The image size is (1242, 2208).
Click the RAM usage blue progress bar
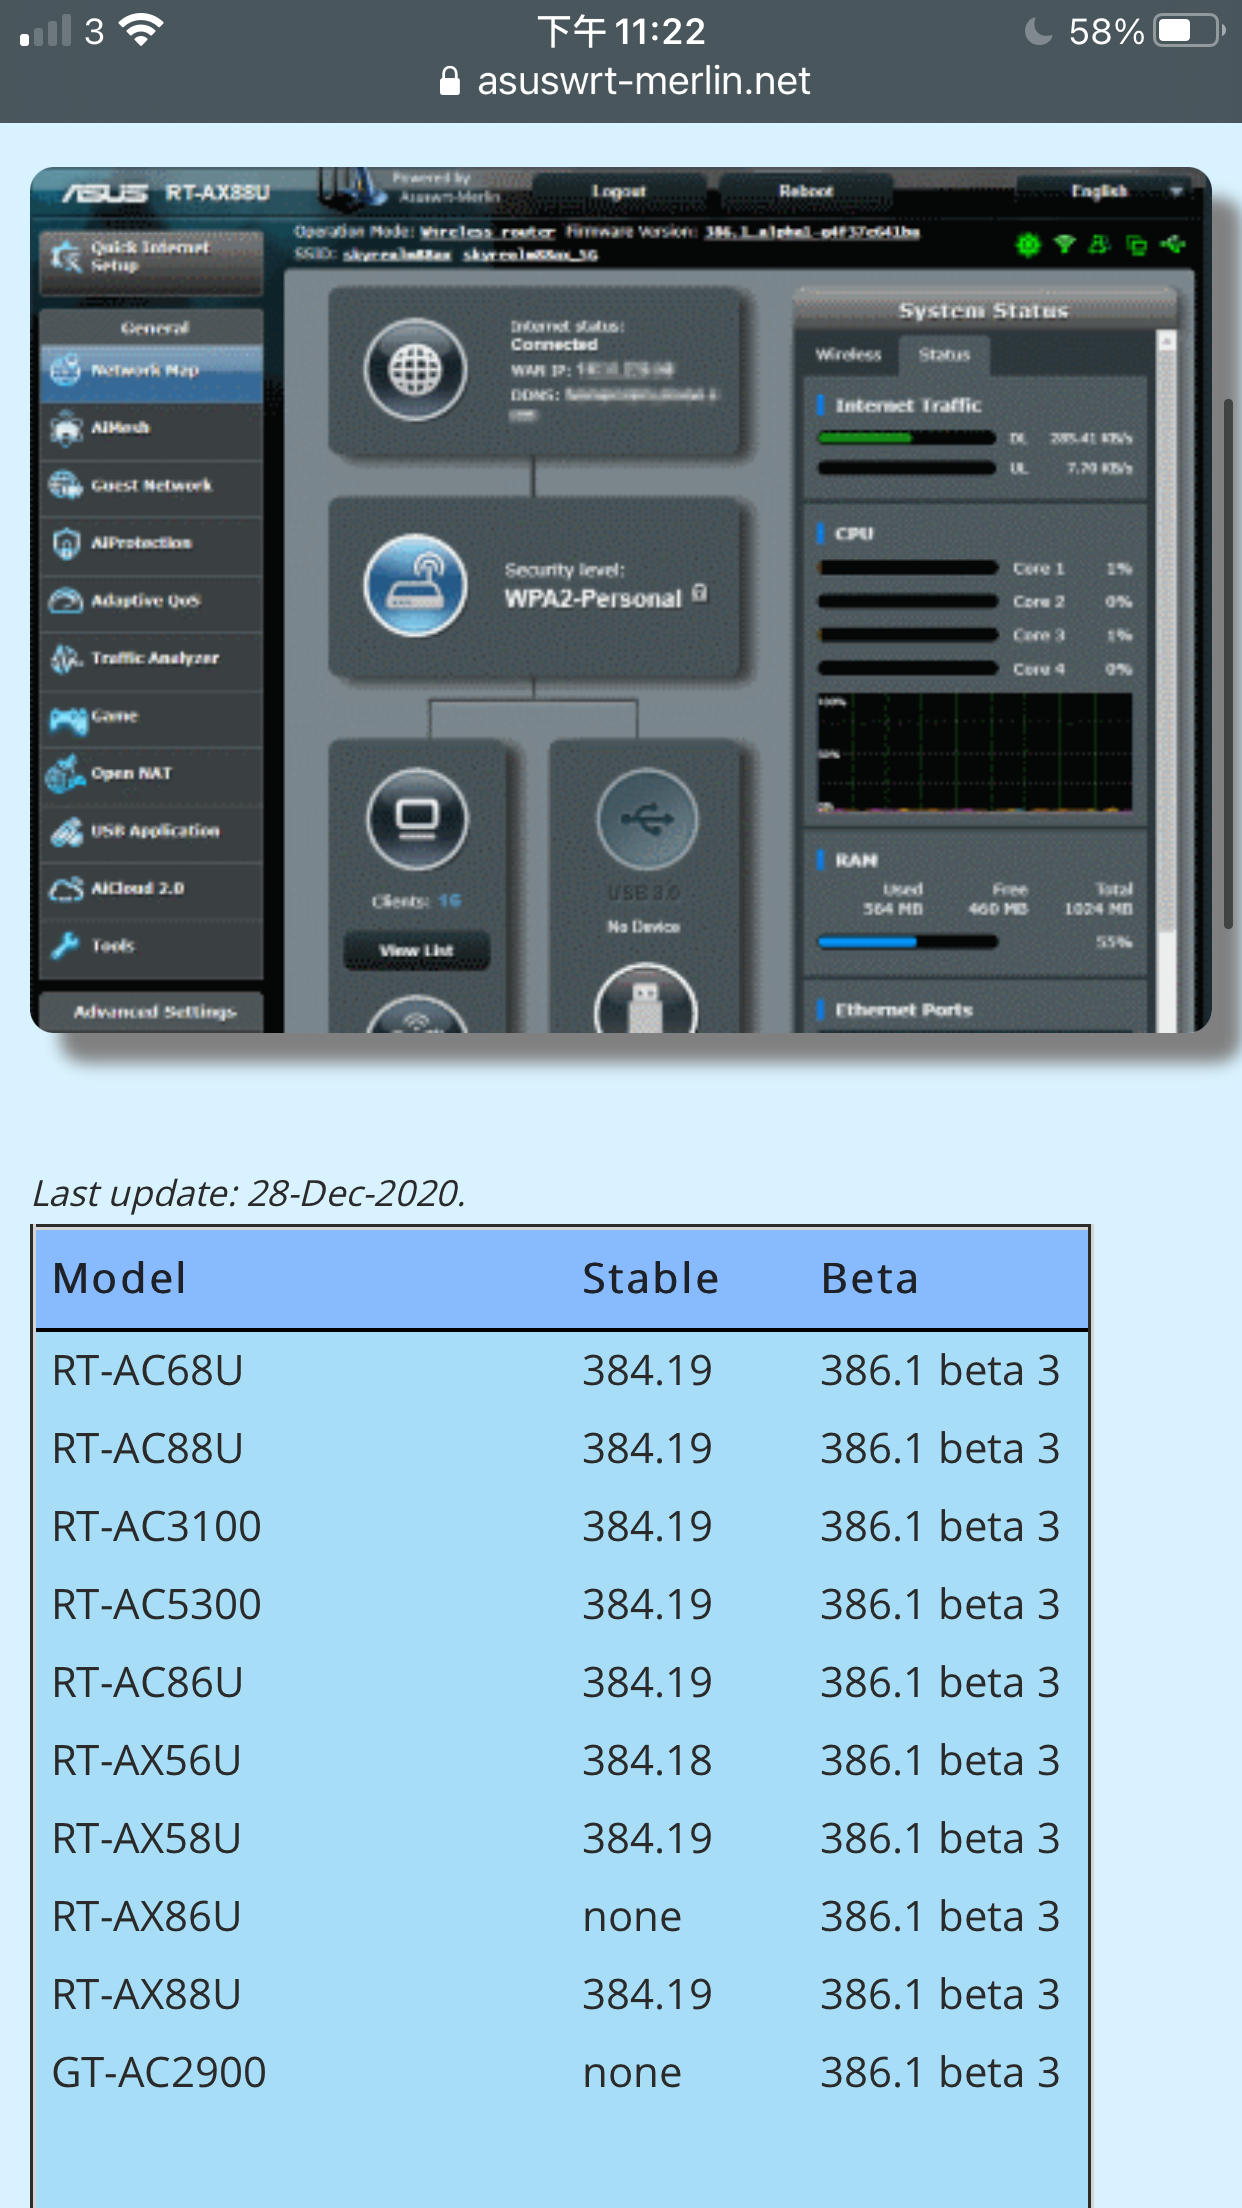(906, 941)
